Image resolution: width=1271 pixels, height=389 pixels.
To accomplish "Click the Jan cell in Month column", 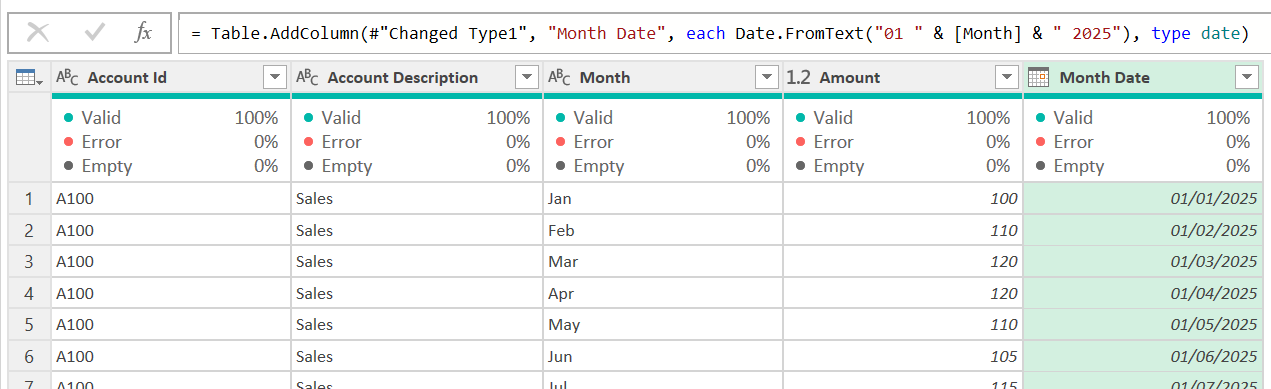I will point(663,199).
